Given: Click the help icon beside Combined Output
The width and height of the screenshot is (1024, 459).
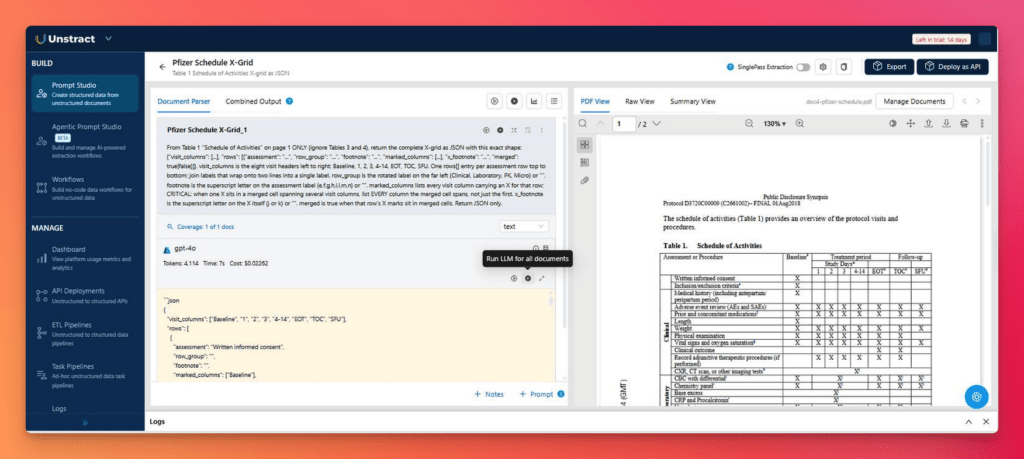Looking at the screenshot, I should (x=289, y=101).
